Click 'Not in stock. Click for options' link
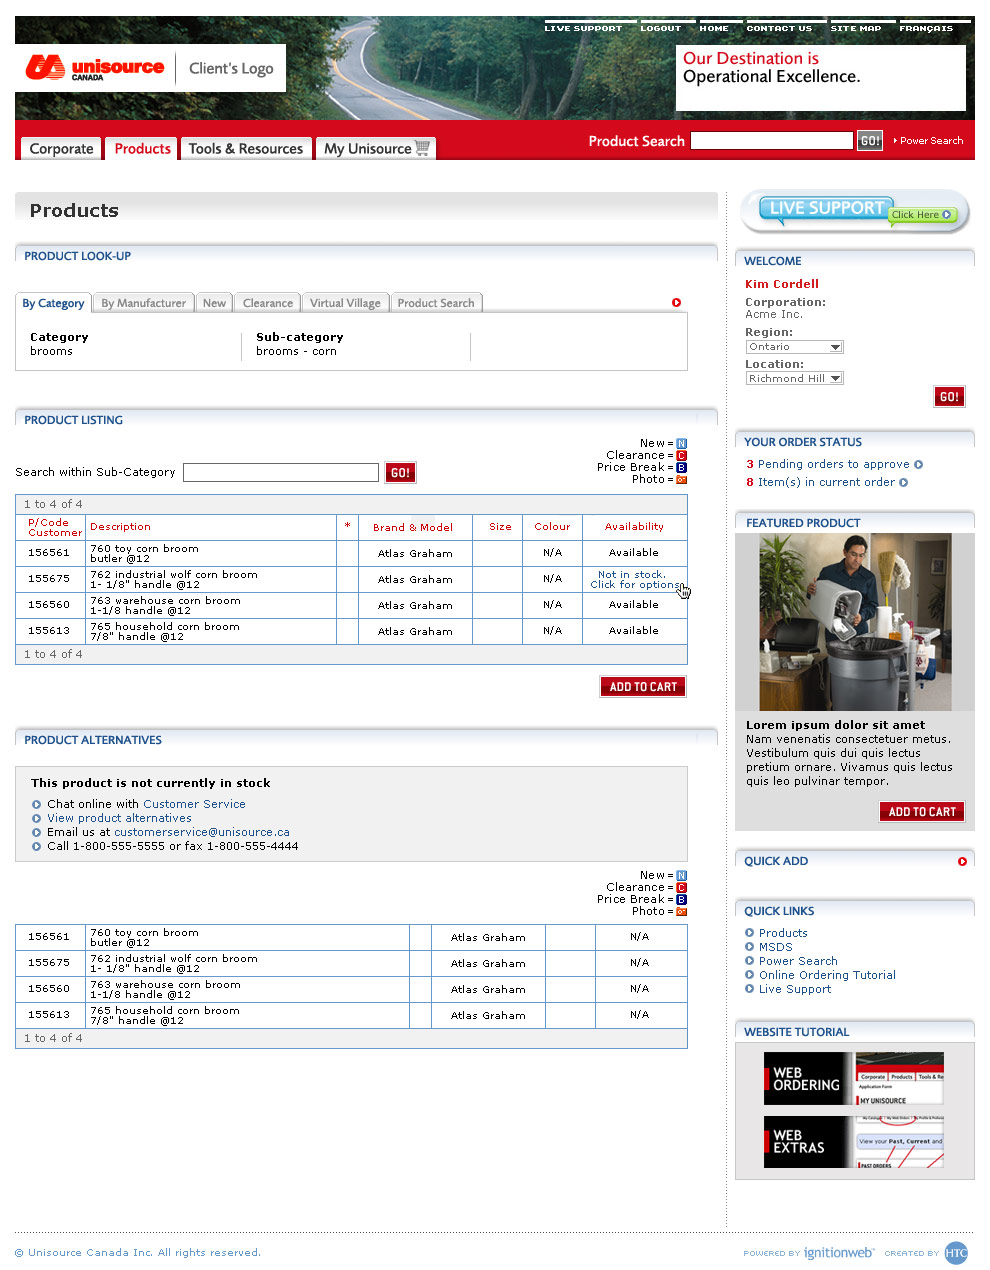The width and height of the screenshot is (990, 1270). pyautogui.click(x=634, y=580)
